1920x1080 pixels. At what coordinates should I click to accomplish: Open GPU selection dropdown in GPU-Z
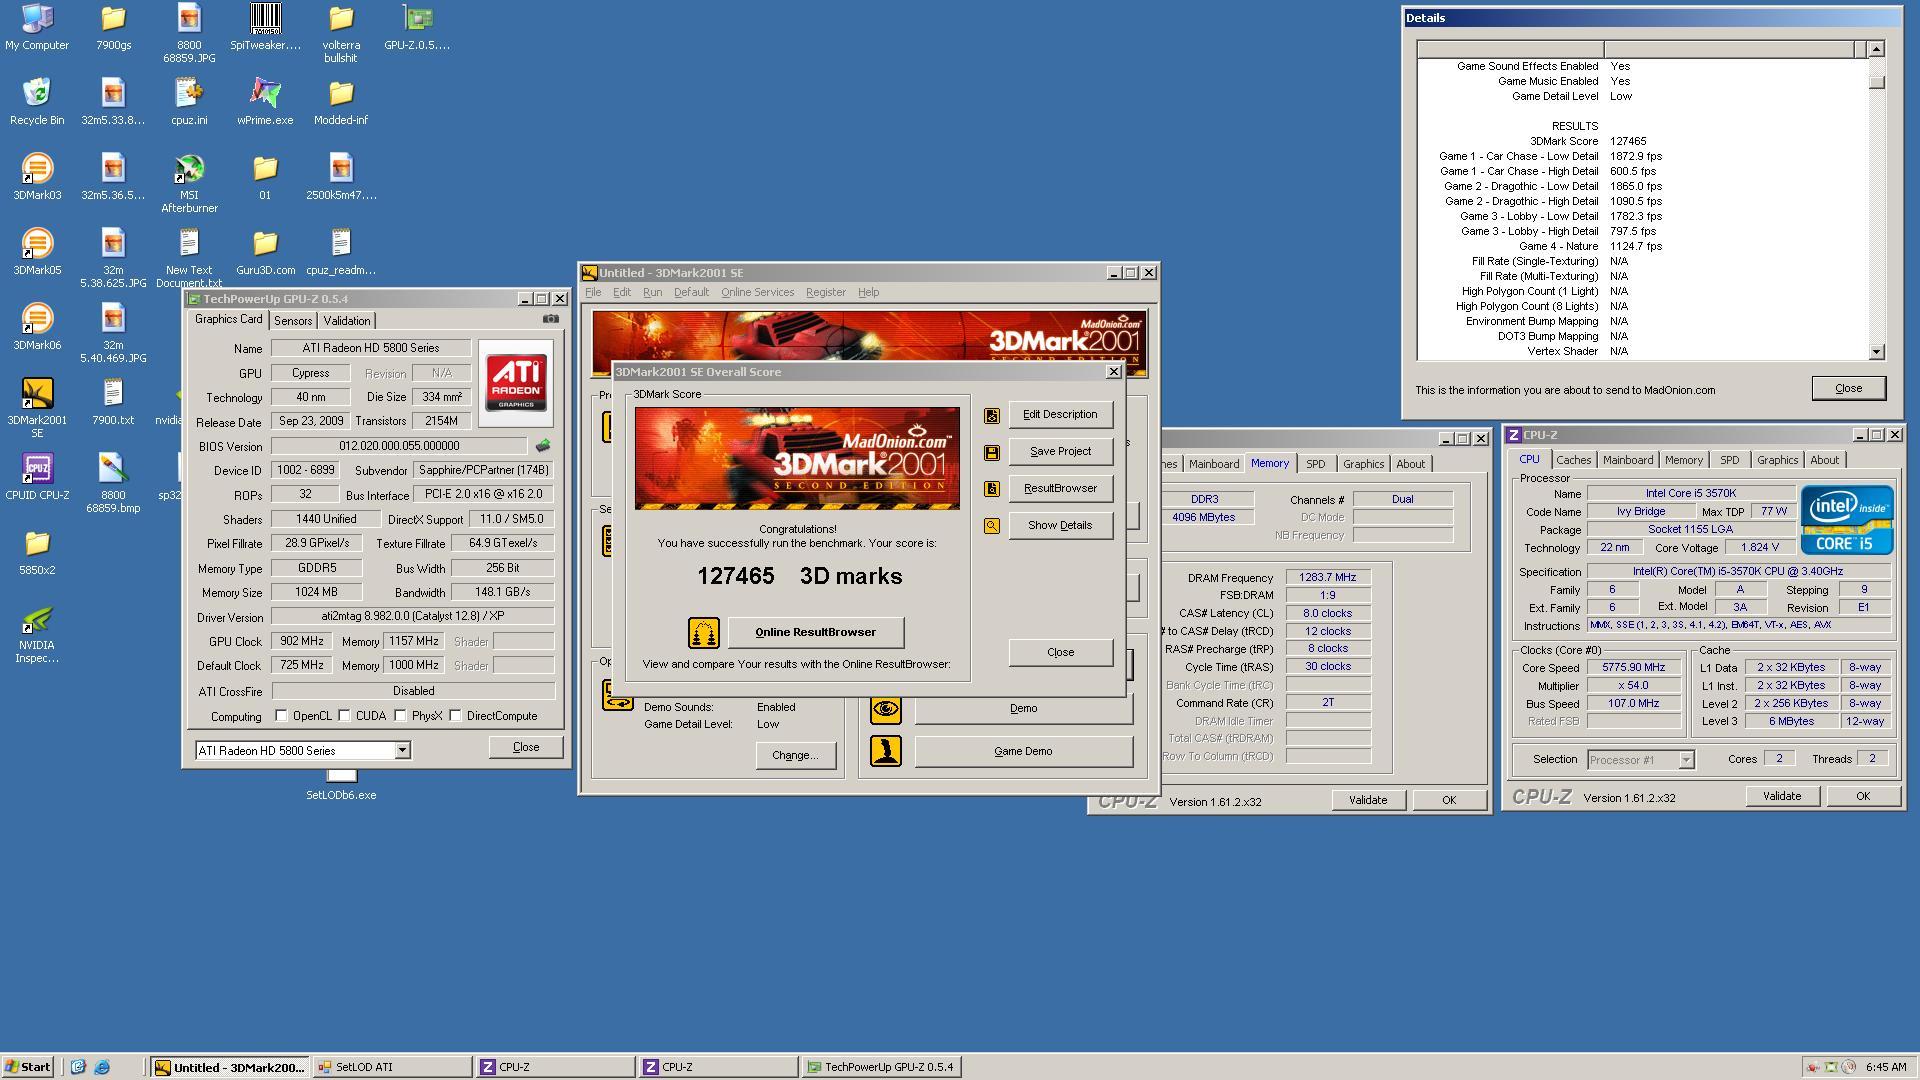tap(402, 751)
